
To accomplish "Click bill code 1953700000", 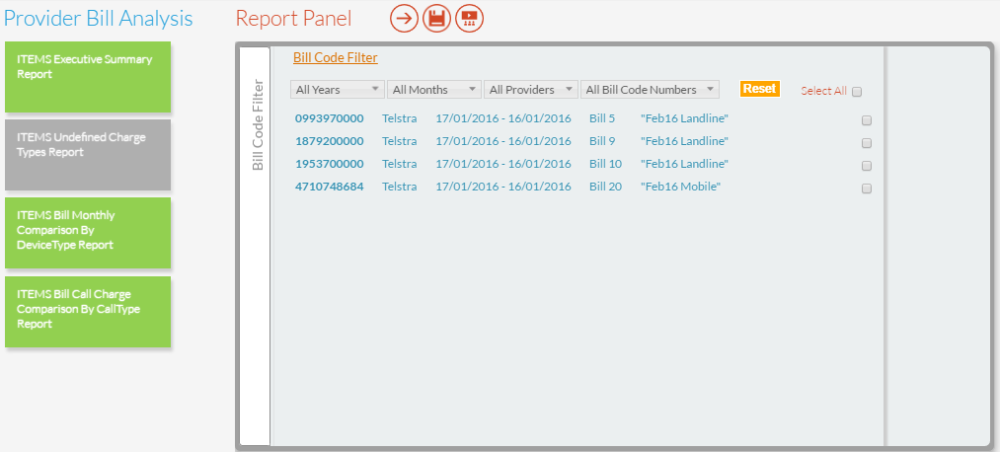I will [329, 164].
